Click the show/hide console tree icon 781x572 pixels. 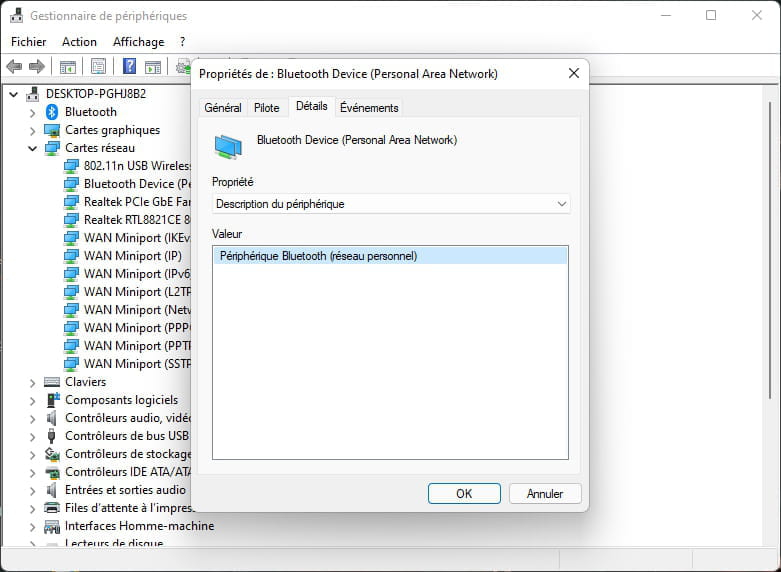point(67,66)
